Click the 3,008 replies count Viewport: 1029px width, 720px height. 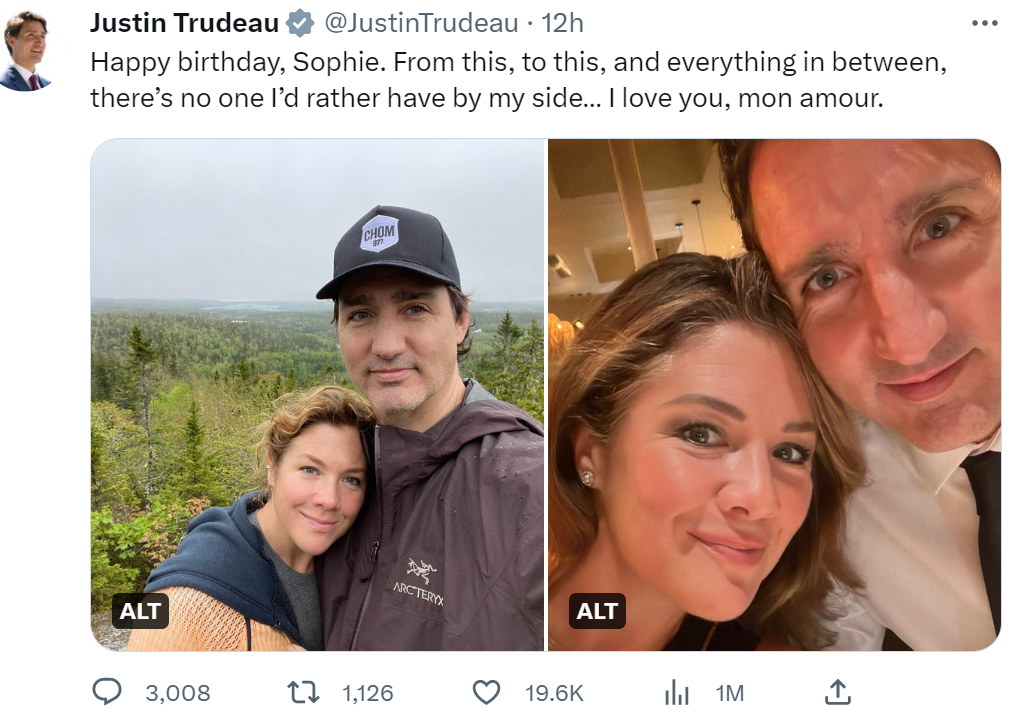[x=178, y=693]
